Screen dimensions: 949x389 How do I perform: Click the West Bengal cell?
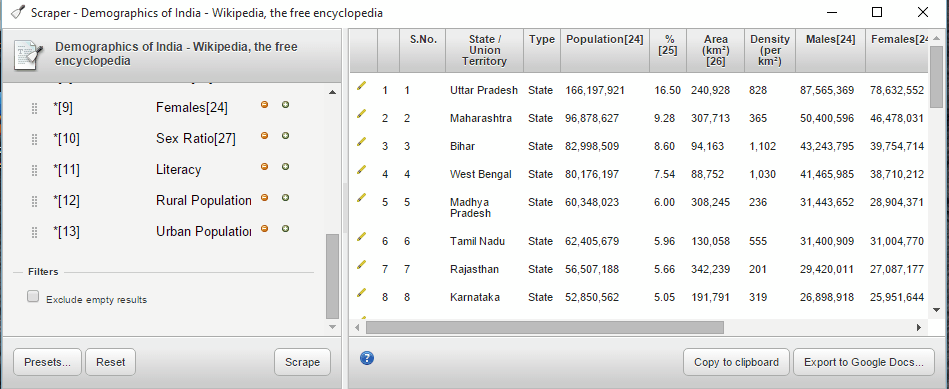(481, 174)
